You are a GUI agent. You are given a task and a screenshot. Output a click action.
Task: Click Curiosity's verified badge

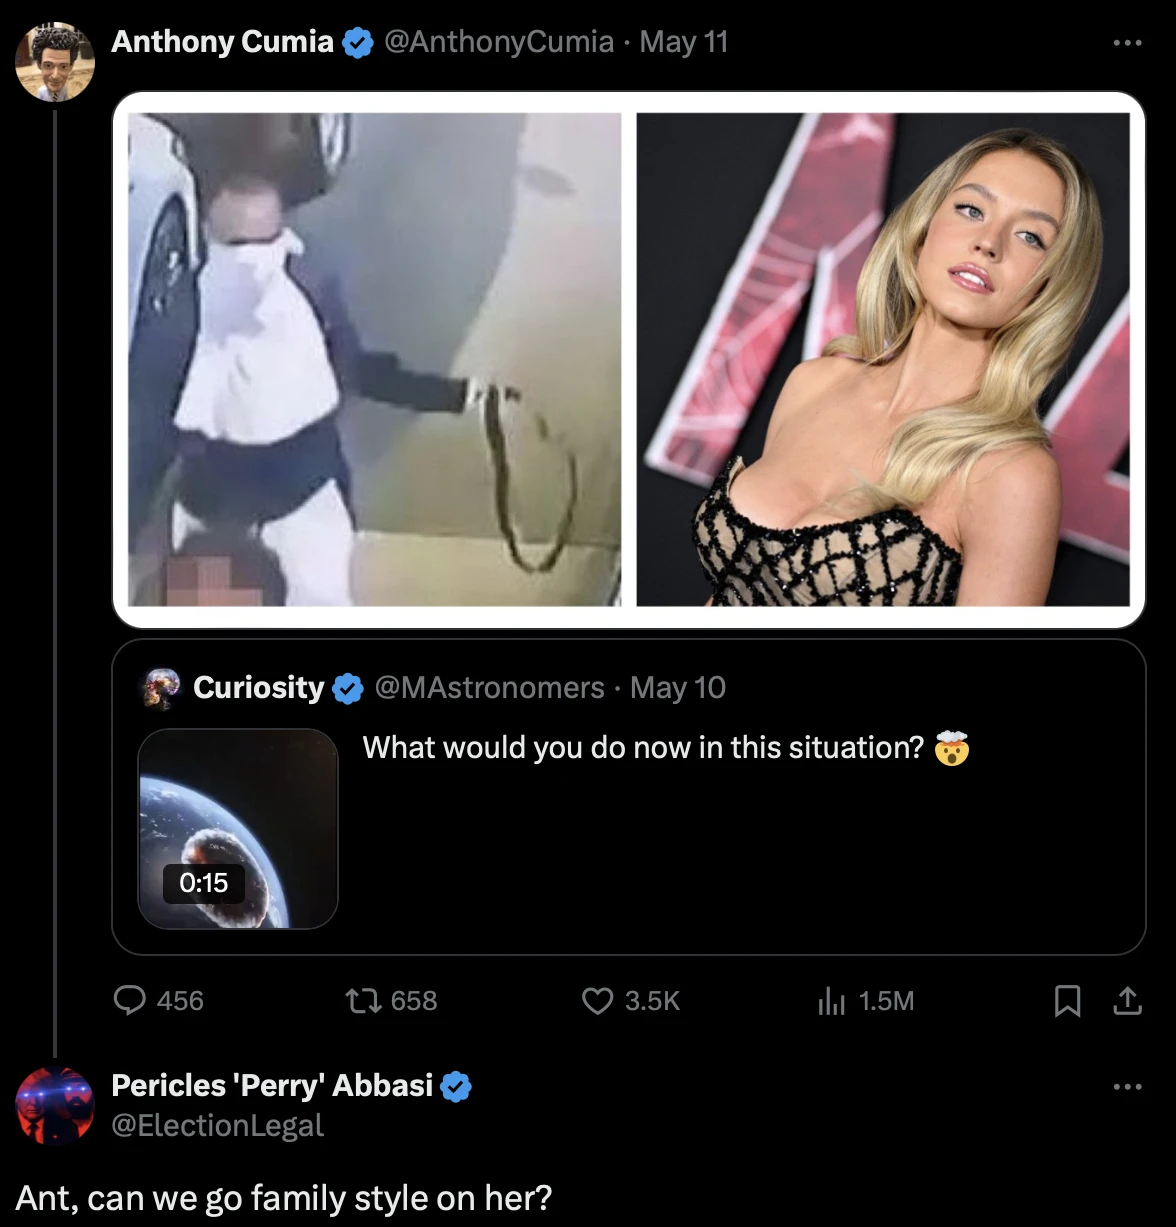[347, 688]
